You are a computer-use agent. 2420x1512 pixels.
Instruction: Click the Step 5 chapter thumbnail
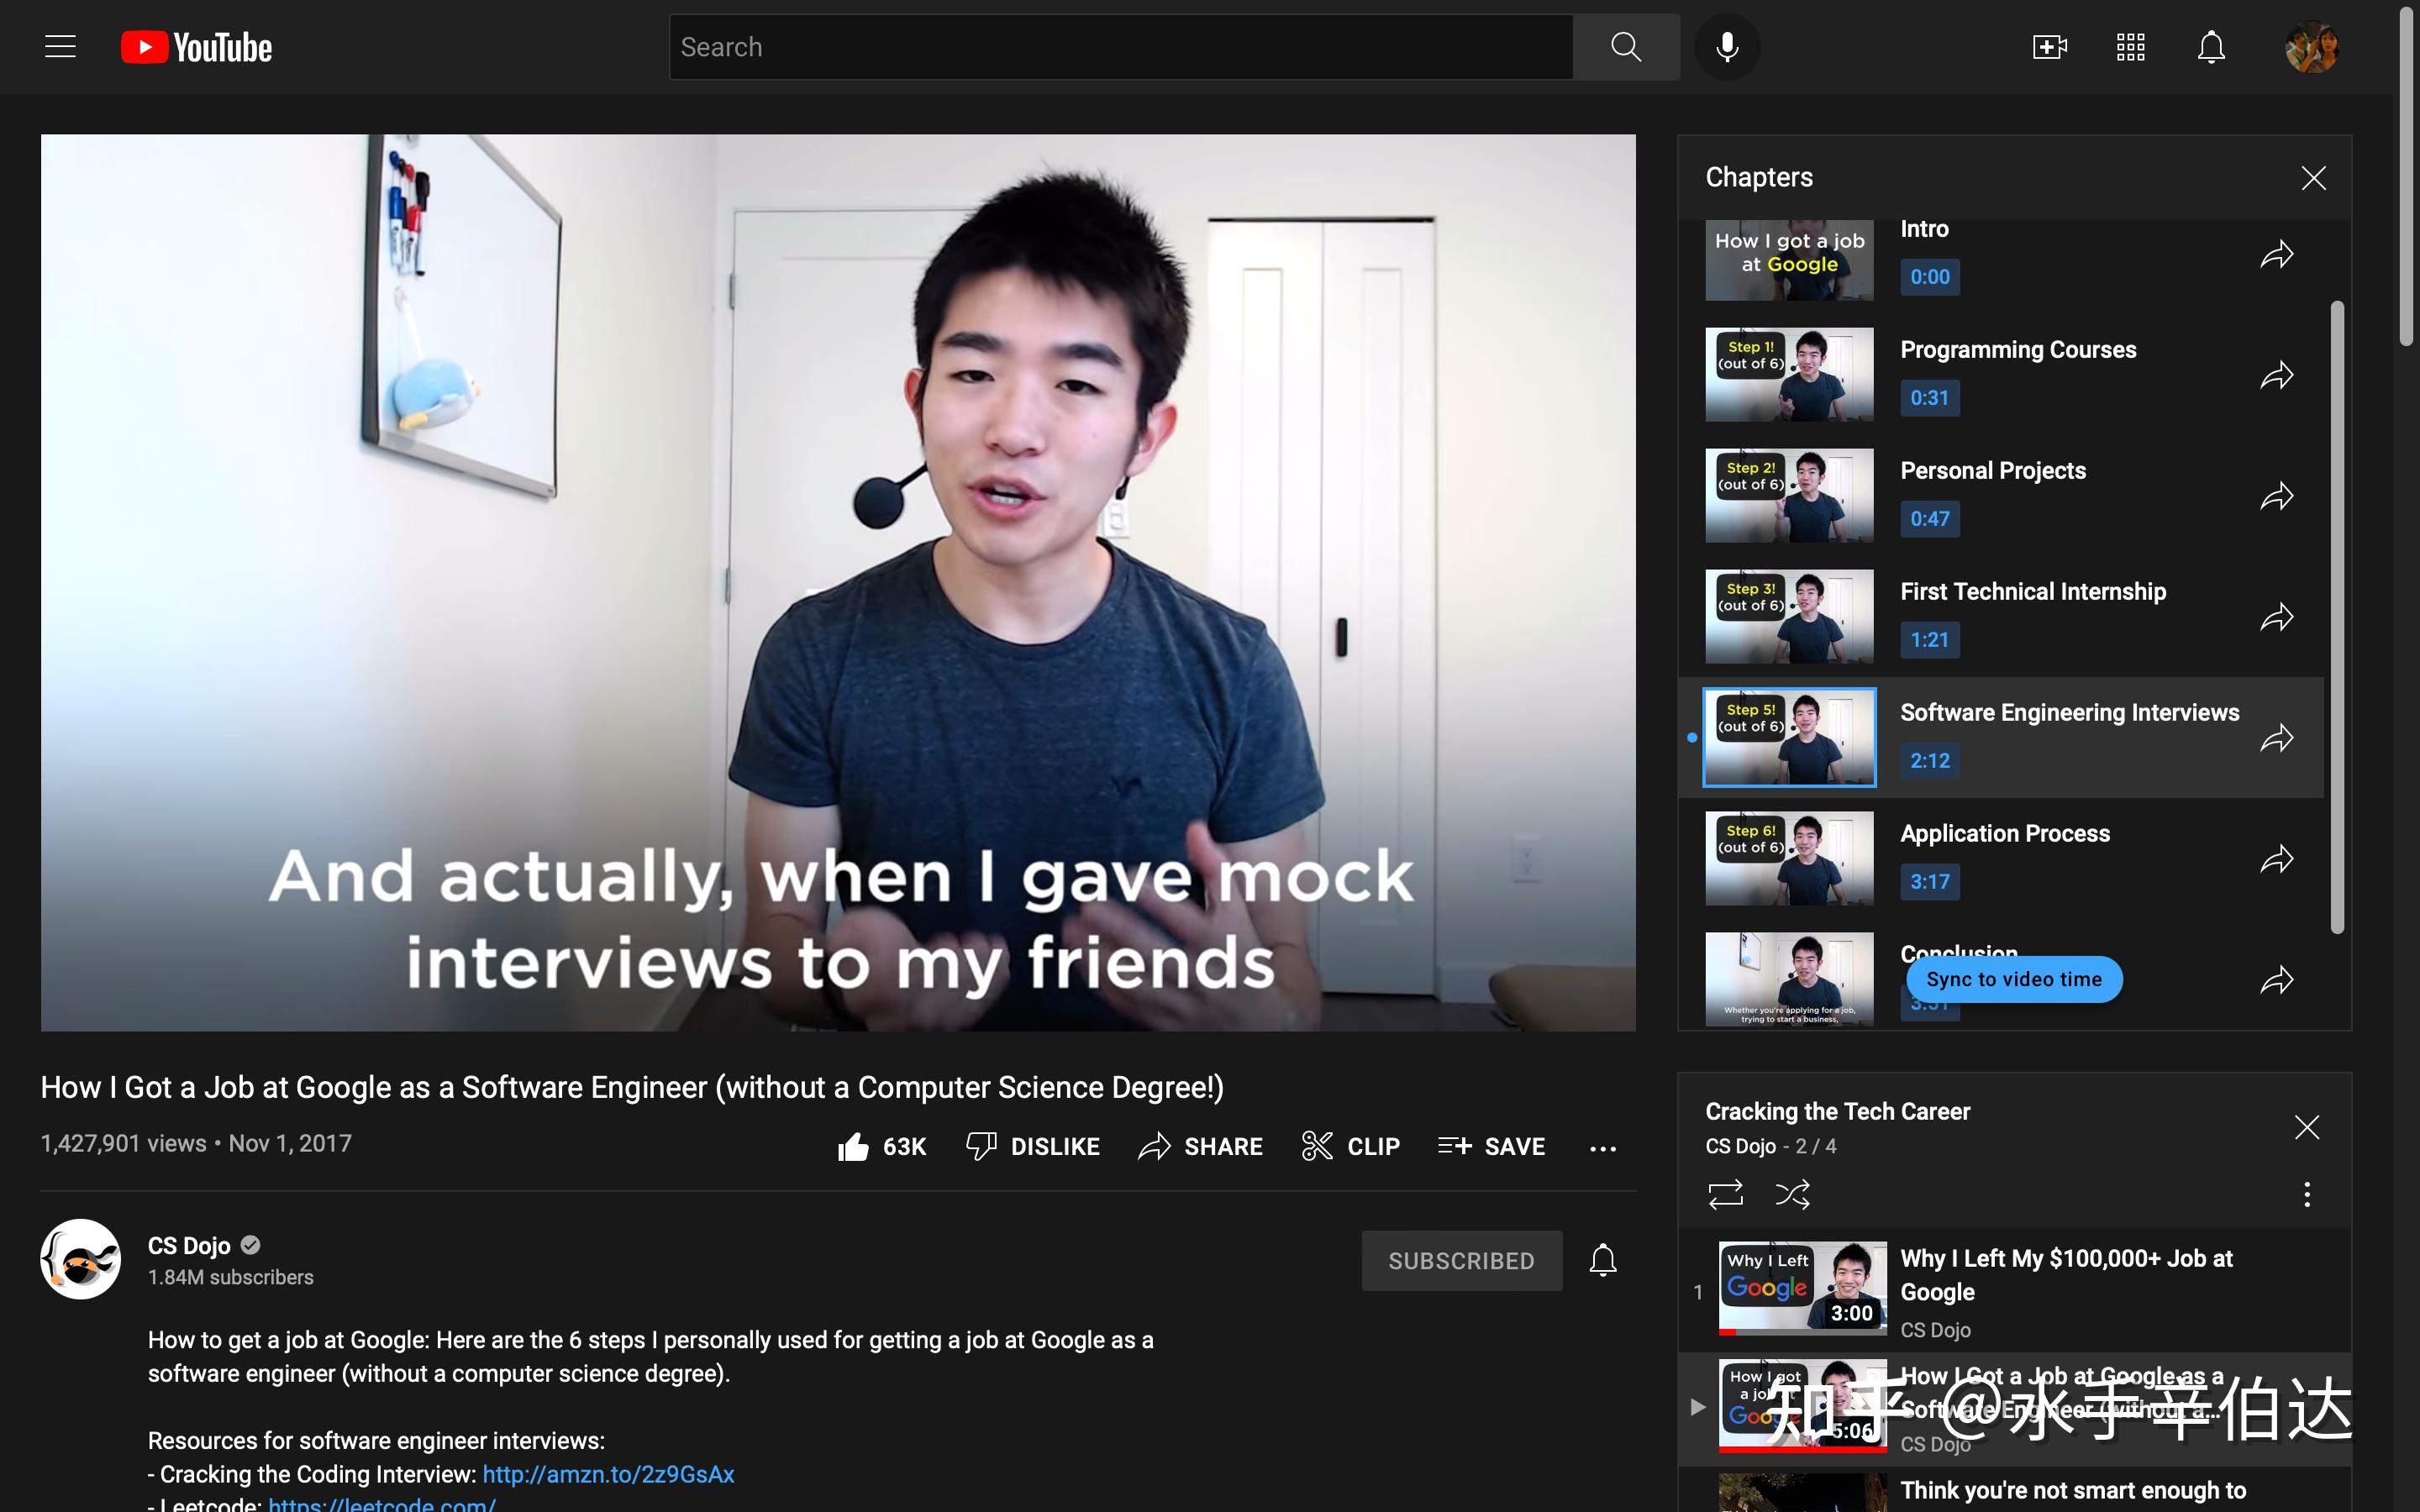(1789, 737)
